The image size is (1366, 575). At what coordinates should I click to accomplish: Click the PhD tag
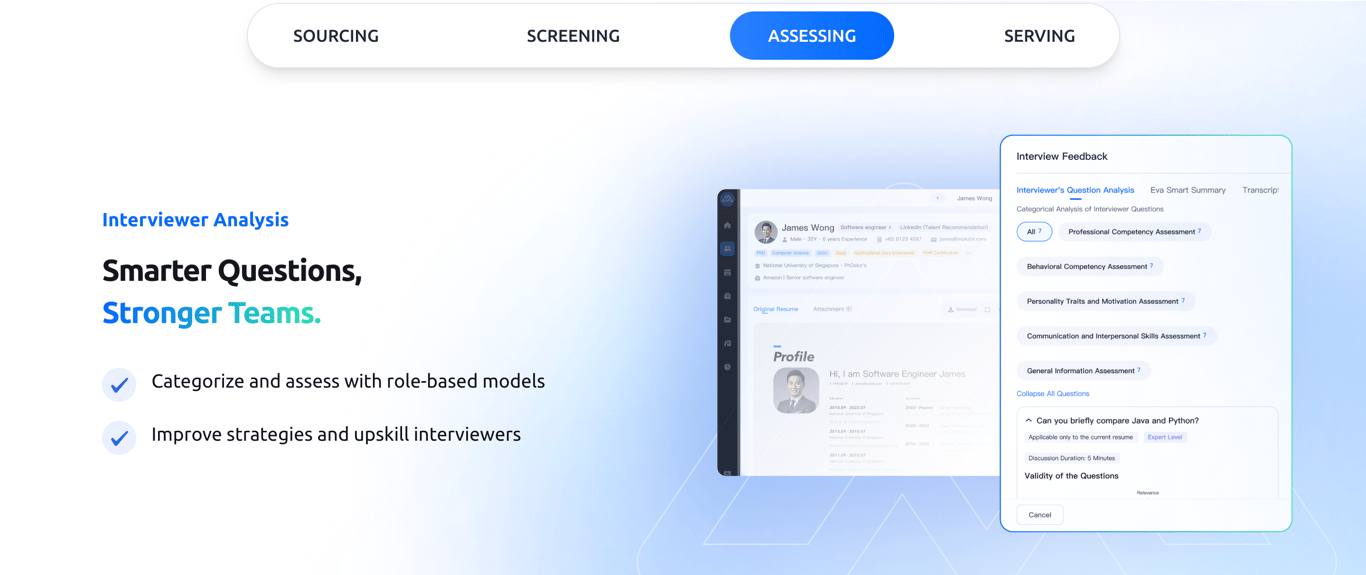[x=761, y=253]
